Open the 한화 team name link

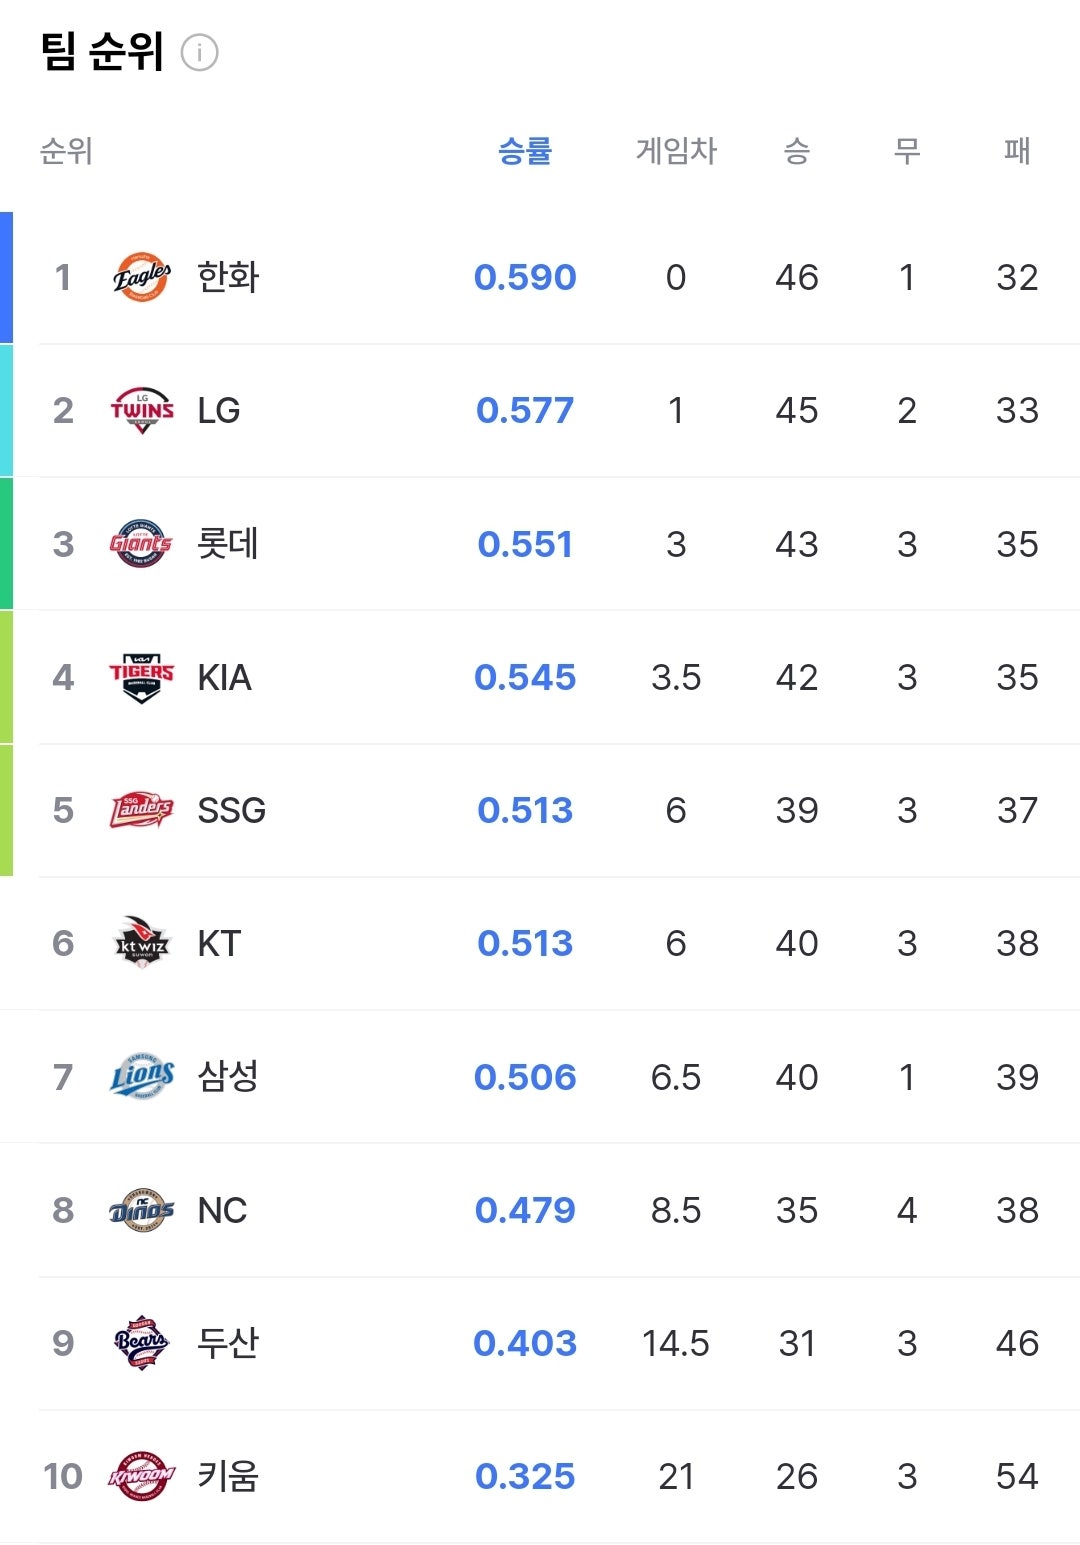pyautogui.click(x=228, y=277)
